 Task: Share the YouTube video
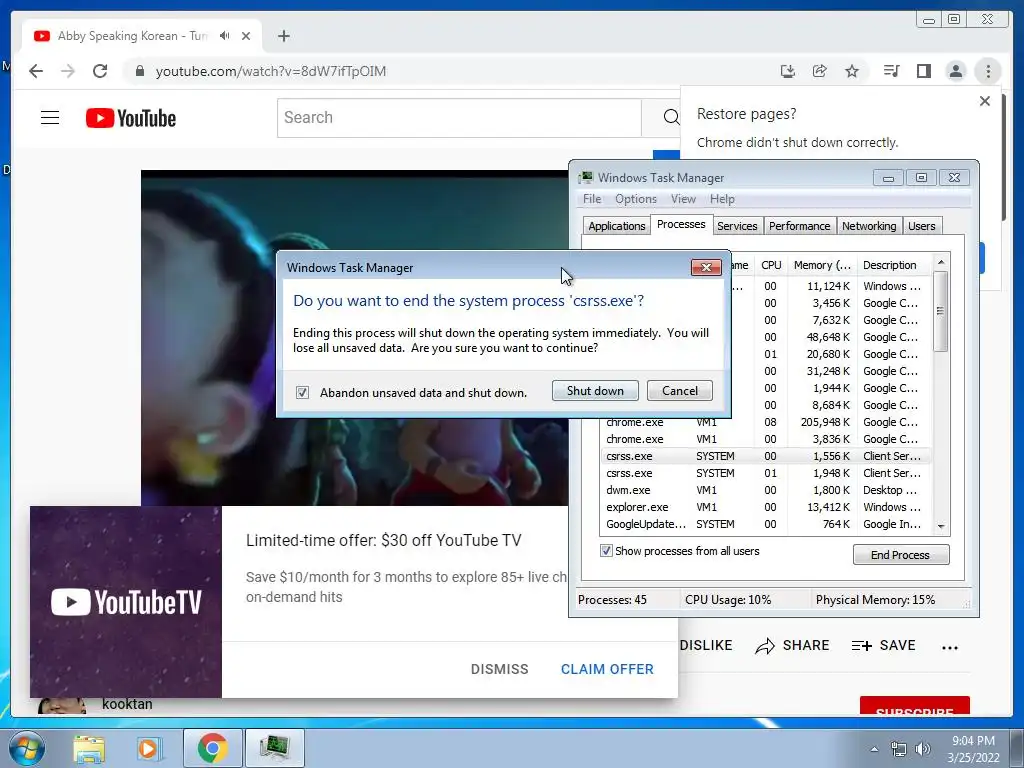pos(792,645)
